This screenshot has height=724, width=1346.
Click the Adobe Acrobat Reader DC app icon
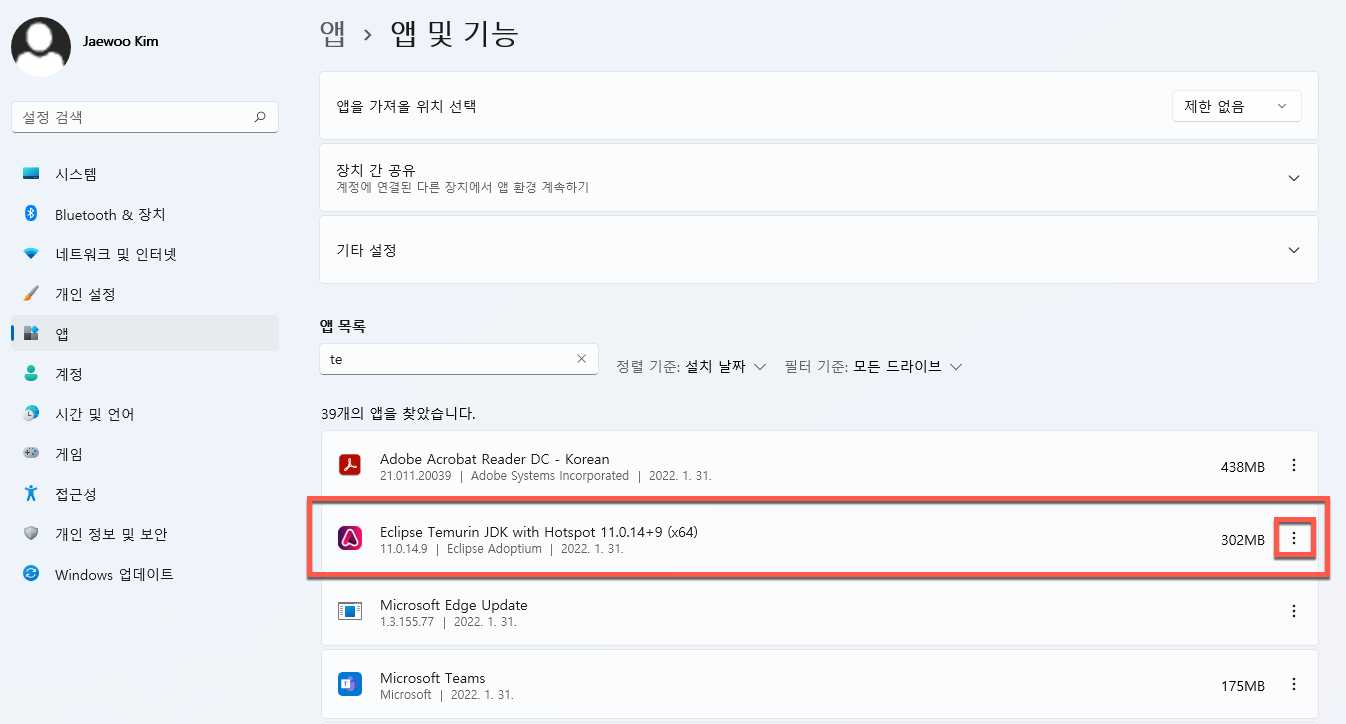[x=349, y=465]
